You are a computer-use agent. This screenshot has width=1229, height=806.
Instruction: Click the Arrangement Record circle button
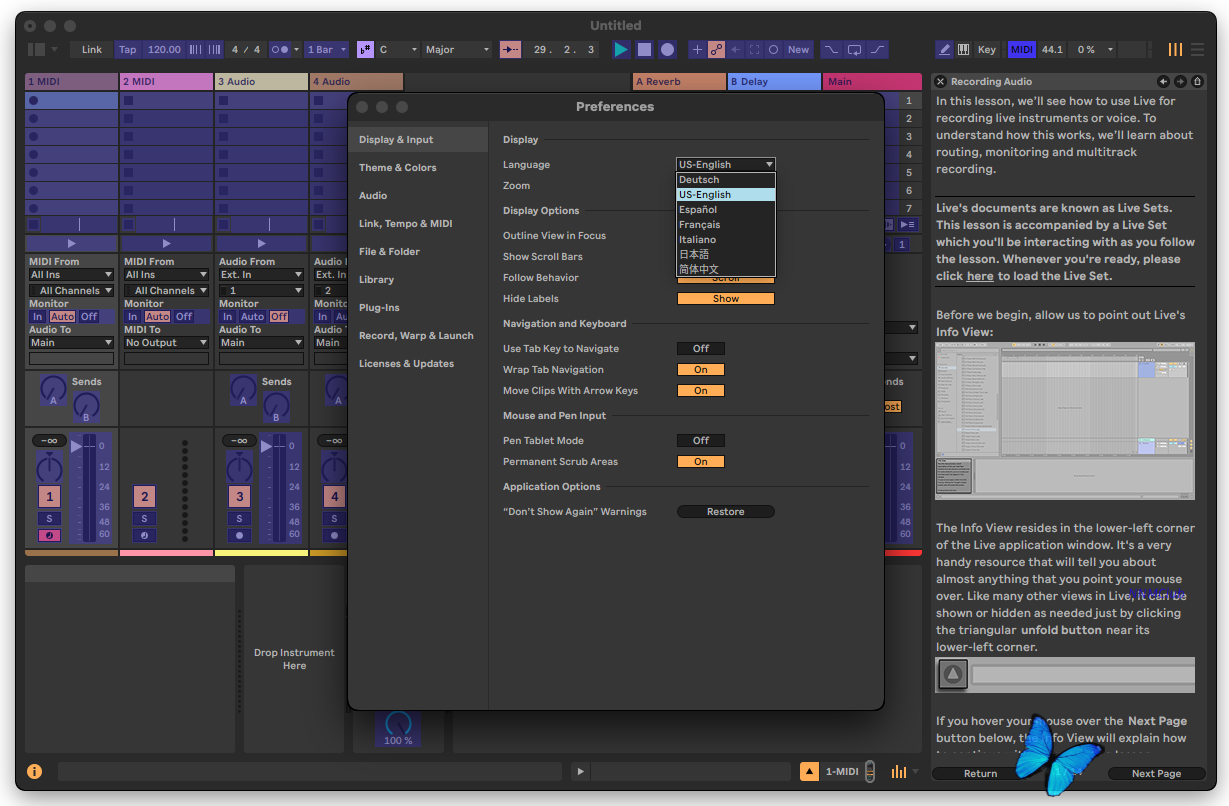click(x=667, y=49)
